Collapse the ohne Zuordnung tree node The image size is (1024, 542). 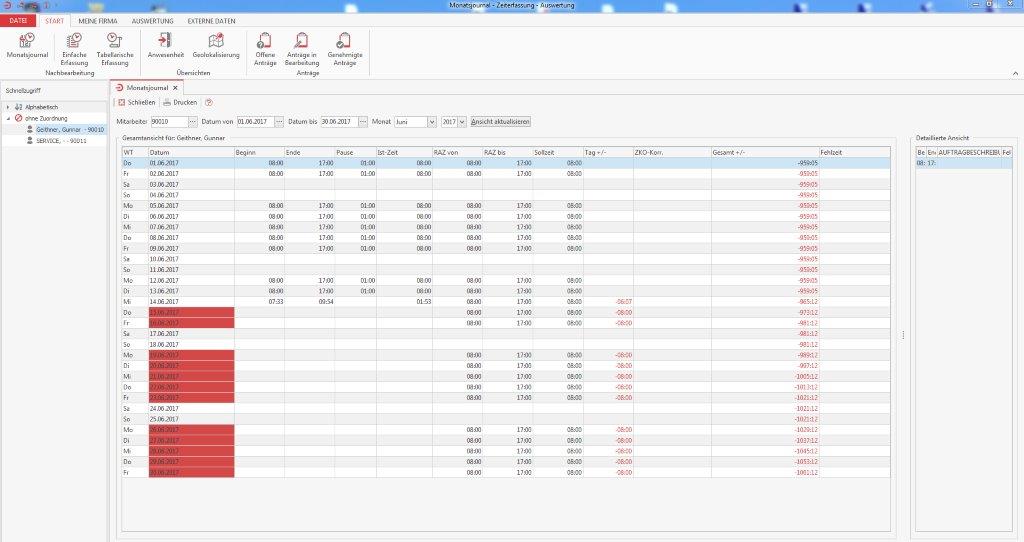click(x=8, y=118)
